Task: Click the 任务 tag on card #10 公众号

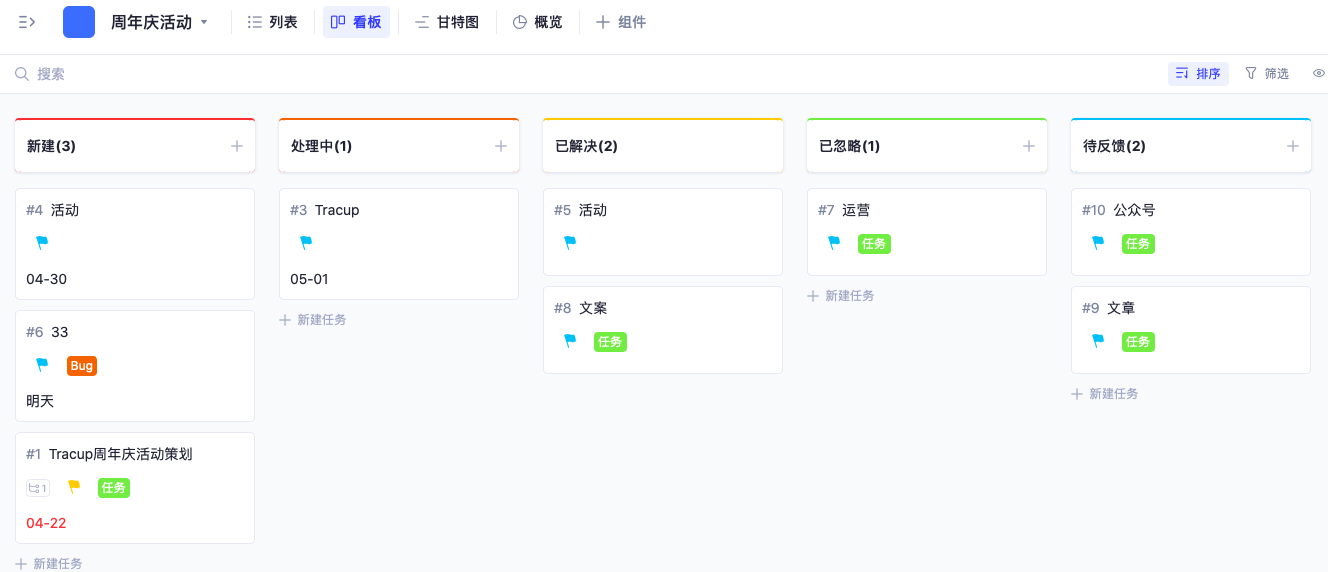Action: point(1138,244)
